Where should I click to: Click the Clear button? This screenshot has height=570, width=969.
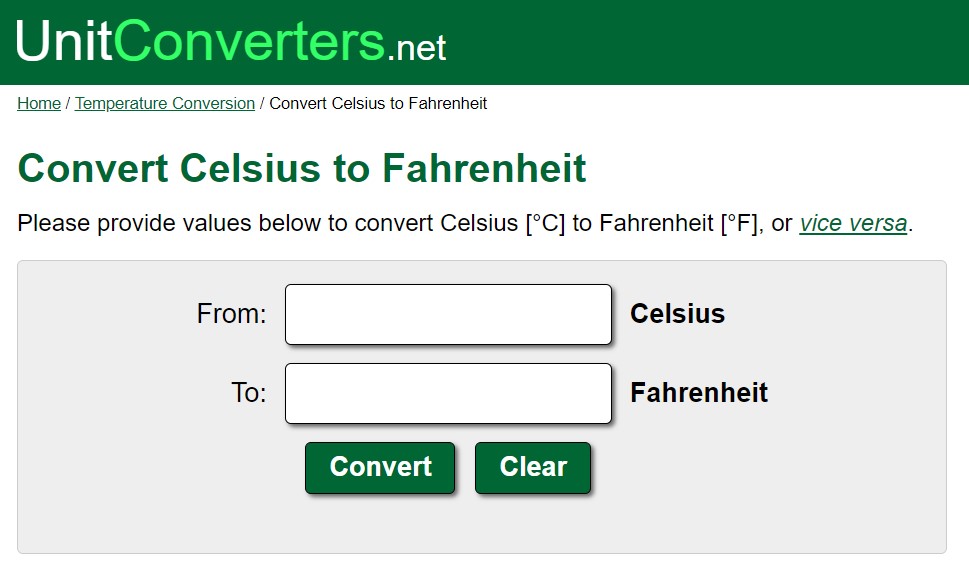(533, 467)
